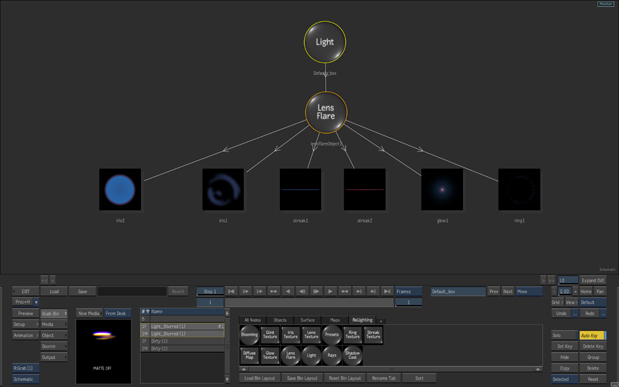Open the Default view layout dropdown
The height and width of the screenshot is (387, 619).
[x=593, y=302]
